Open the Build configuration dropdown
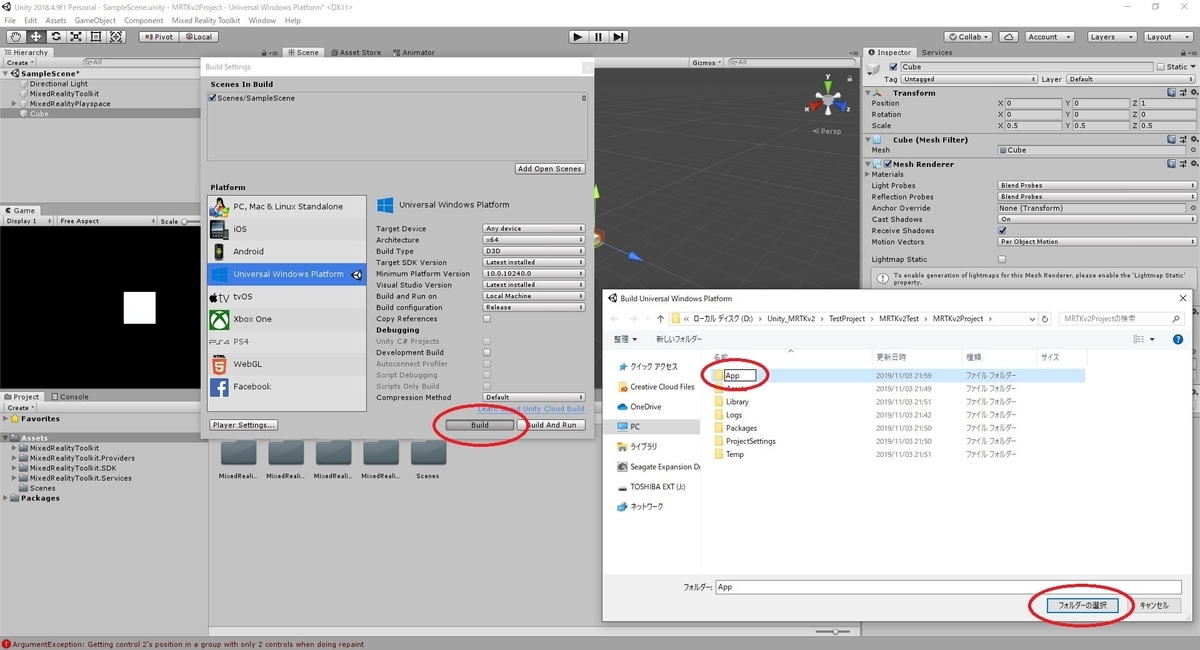The width and height of the screenshot is (1200, 650). pos(534,307)
